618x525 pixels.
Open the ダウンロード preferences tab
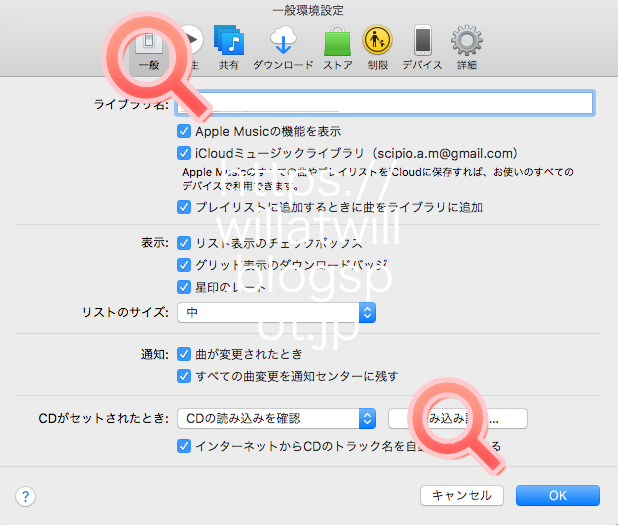coord(283,48)
